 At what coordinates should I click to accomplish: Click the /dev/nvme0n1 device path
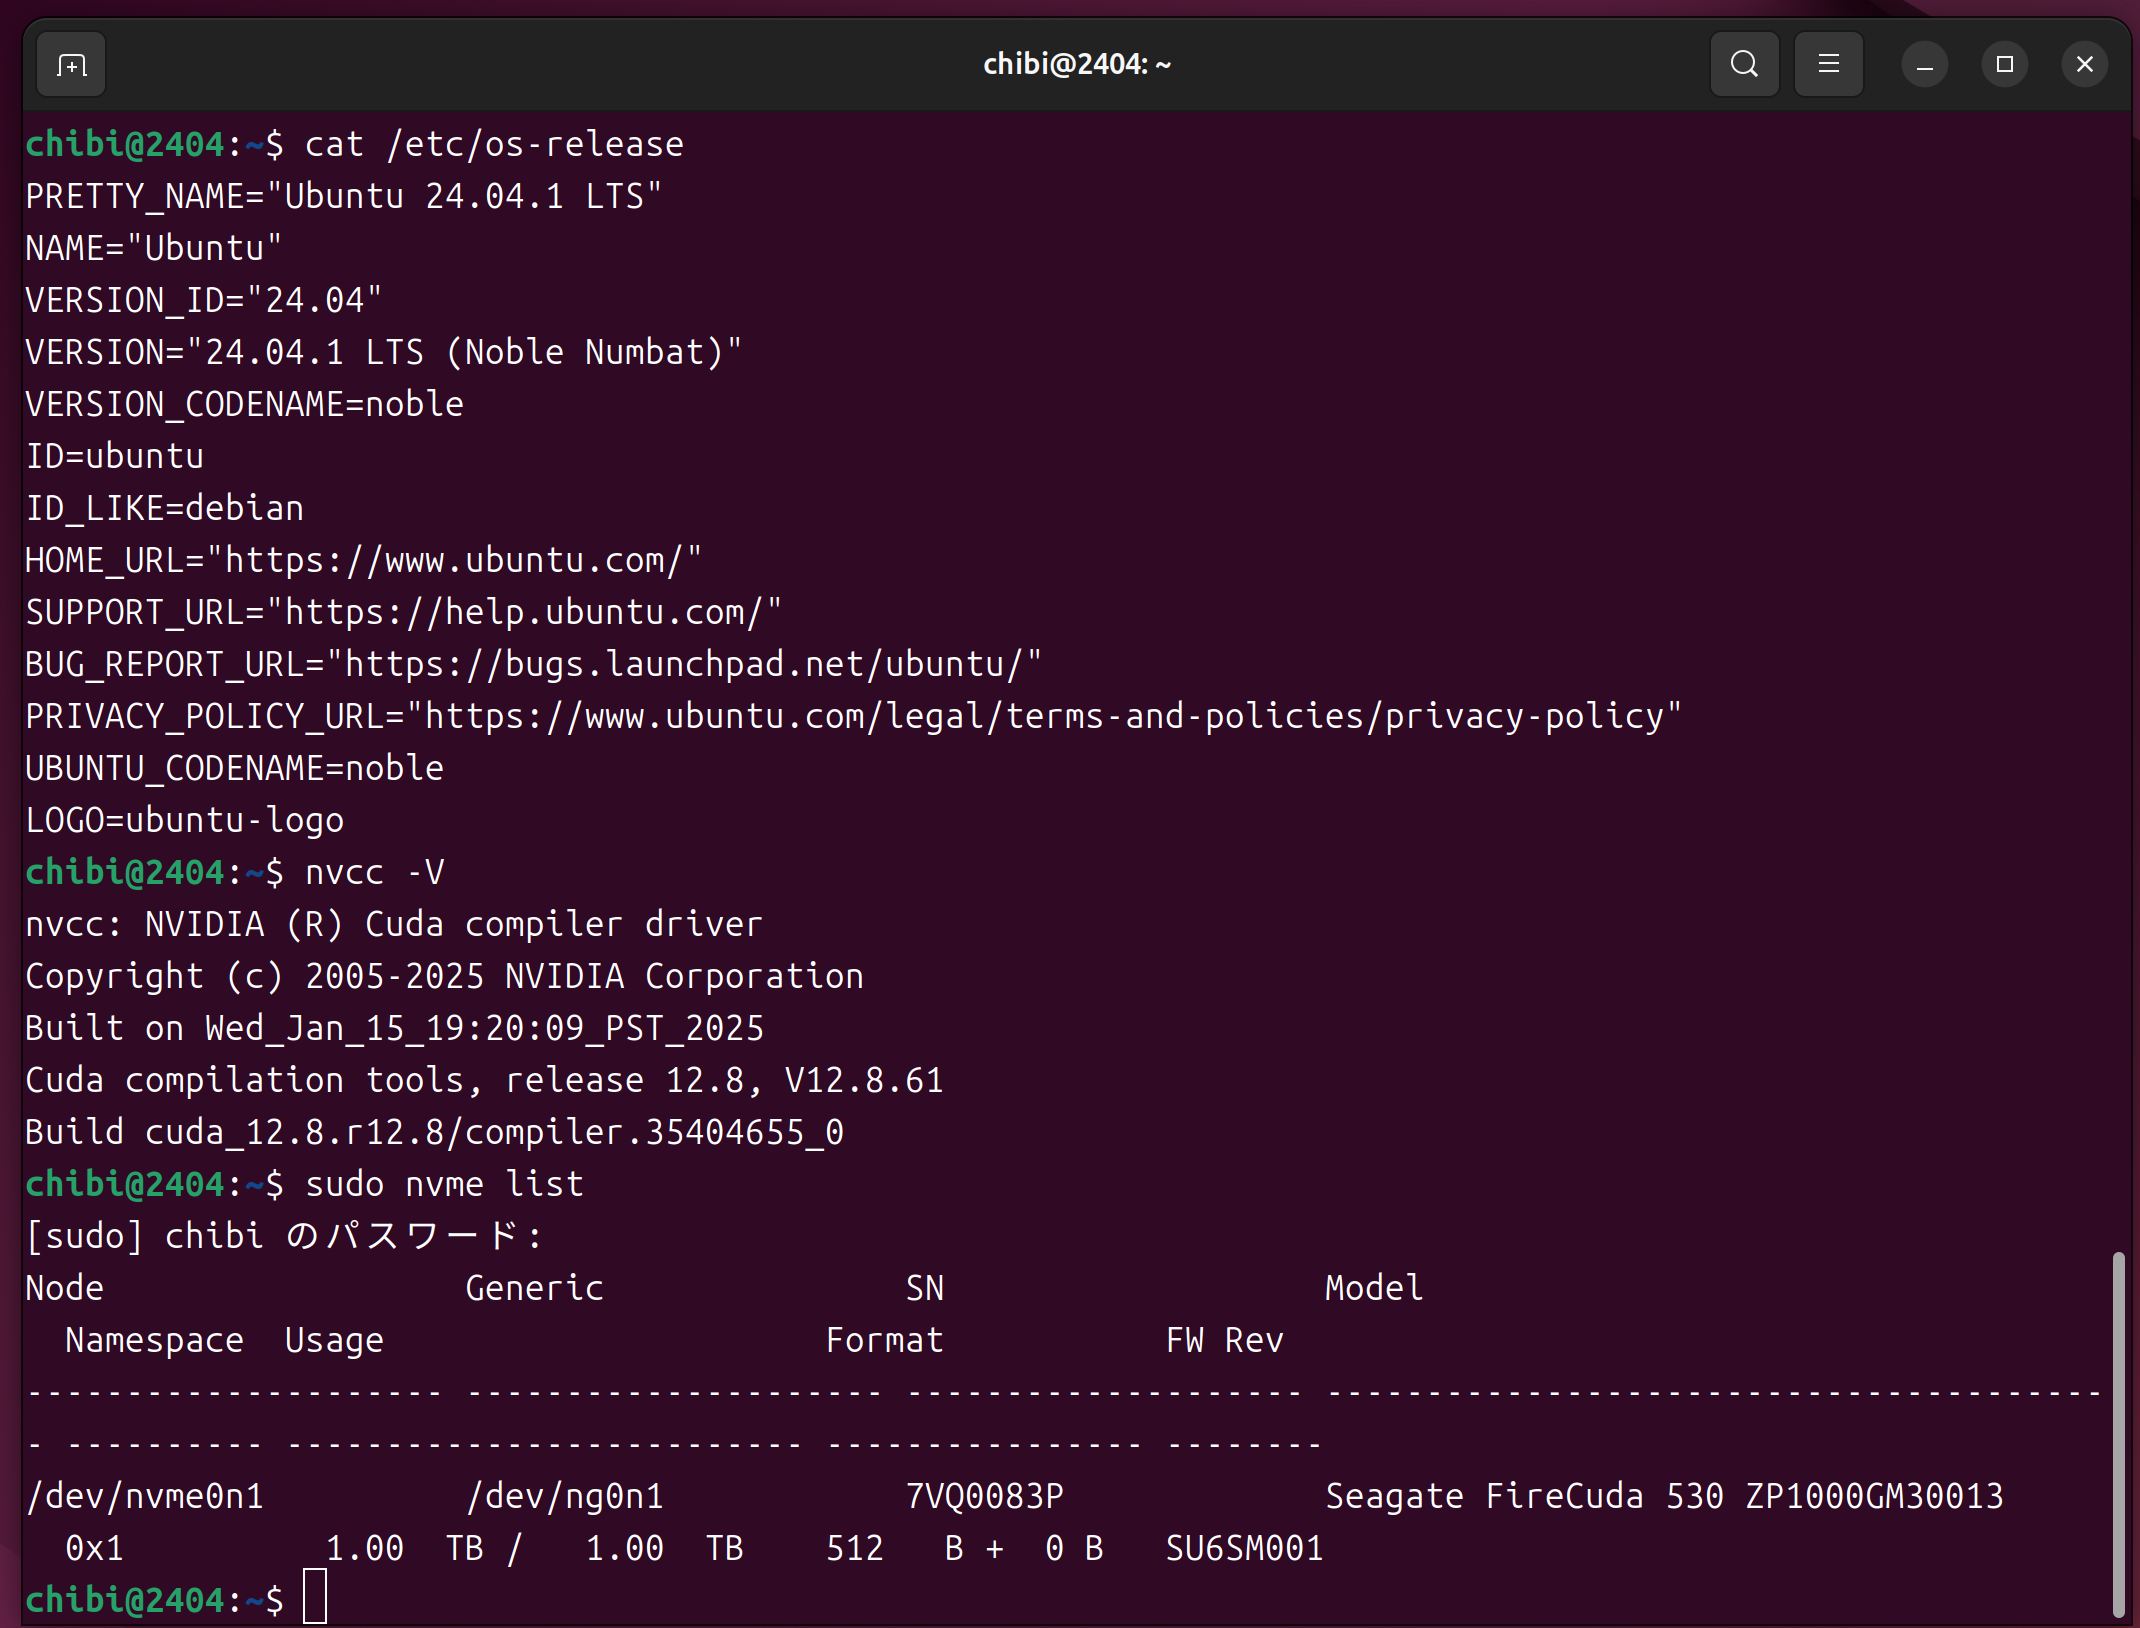pyautogui.click(x=146, y=1497)
